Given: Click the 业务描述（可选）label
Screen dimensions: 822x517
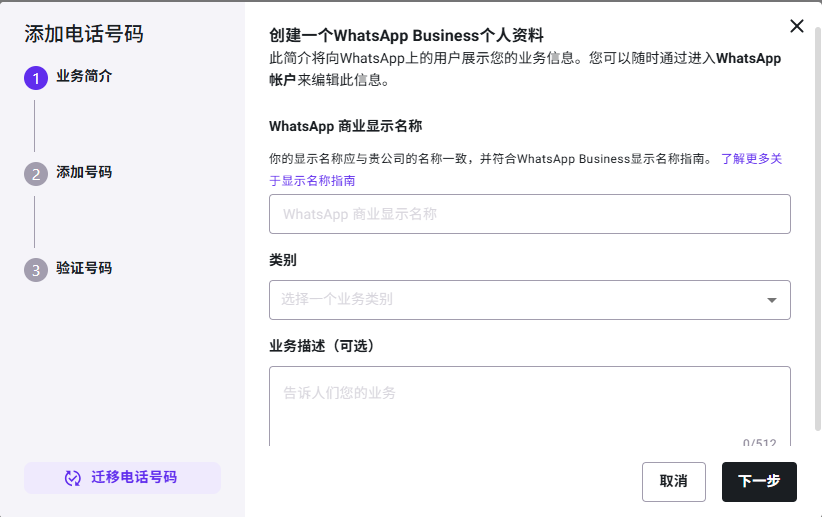Looking at the screenshot, I should pos(323,346).
